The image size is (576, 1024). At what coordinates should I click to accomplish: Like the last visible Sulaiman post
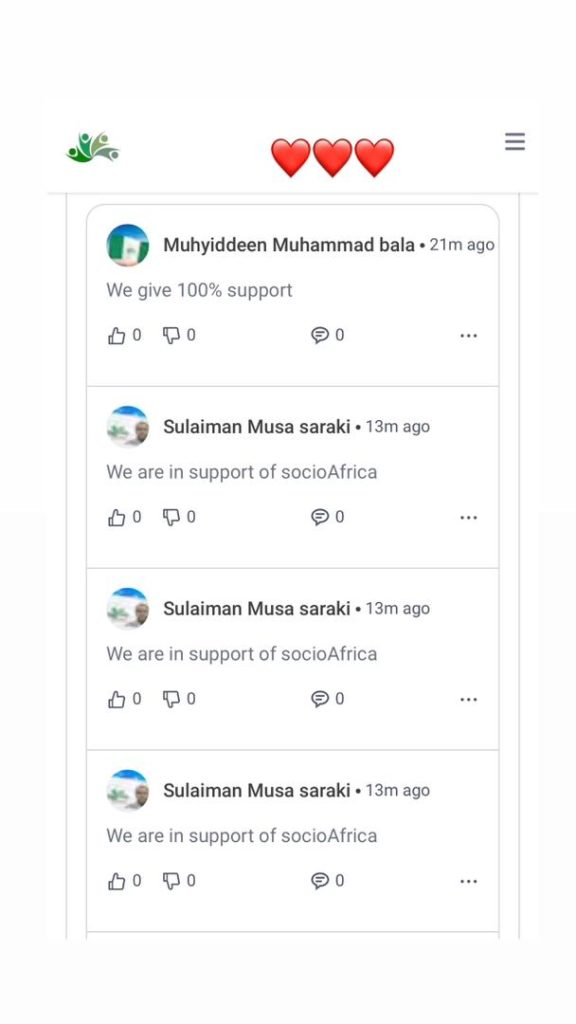[116, 882]
